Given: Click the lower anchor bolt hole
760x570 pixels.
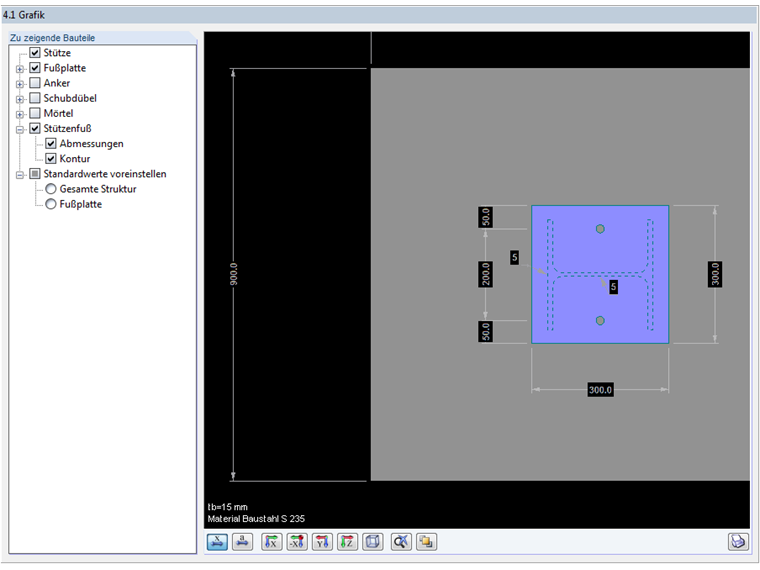Looking at the screenshot, I should [600, 320].
